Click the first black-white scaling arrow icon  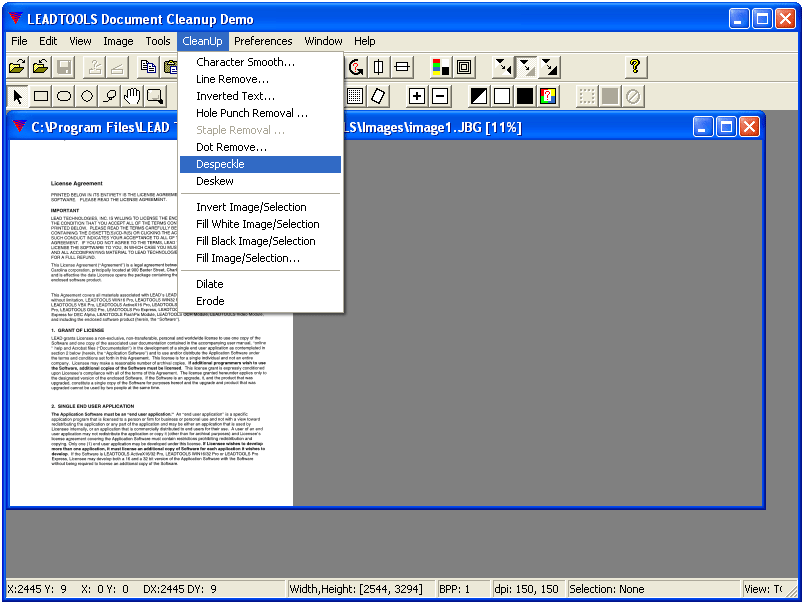[503, 67]
